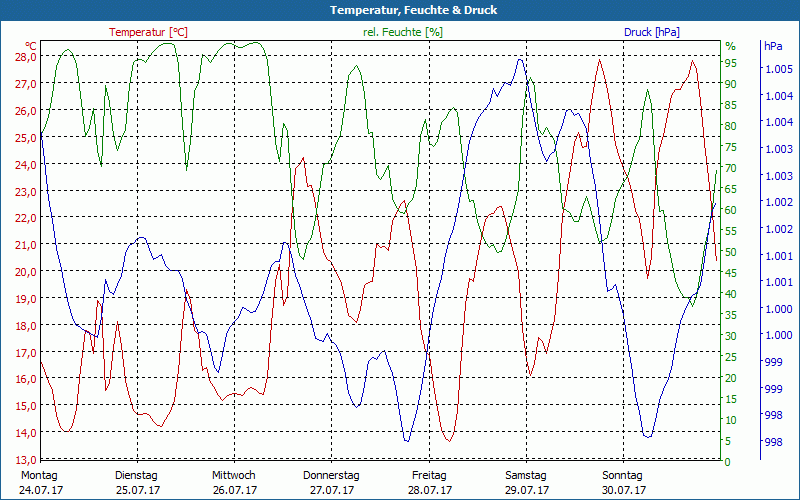Click the green '70' humidity axis label
The image size is (800, 500).
pyautogui.click(x=731, y=168)
